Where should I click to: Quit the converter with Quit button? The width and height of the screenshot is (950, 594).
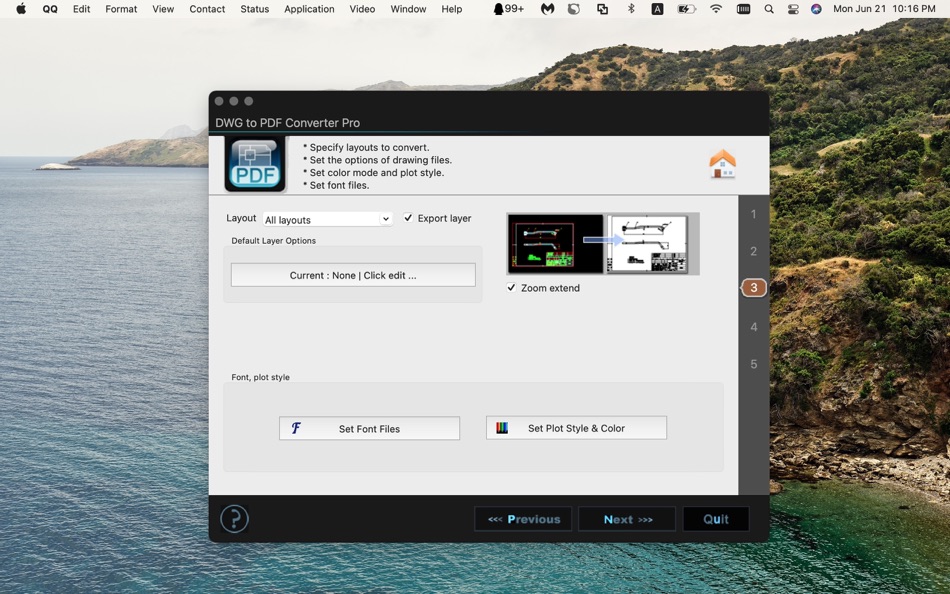(x=716, y=519)
